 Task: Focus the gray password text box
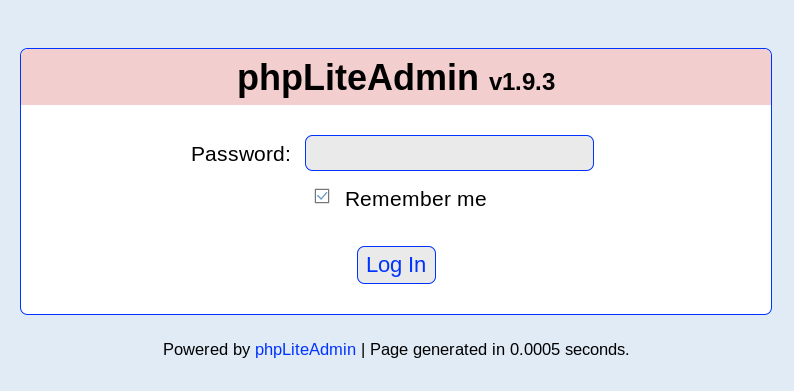(x=449, y=153)
